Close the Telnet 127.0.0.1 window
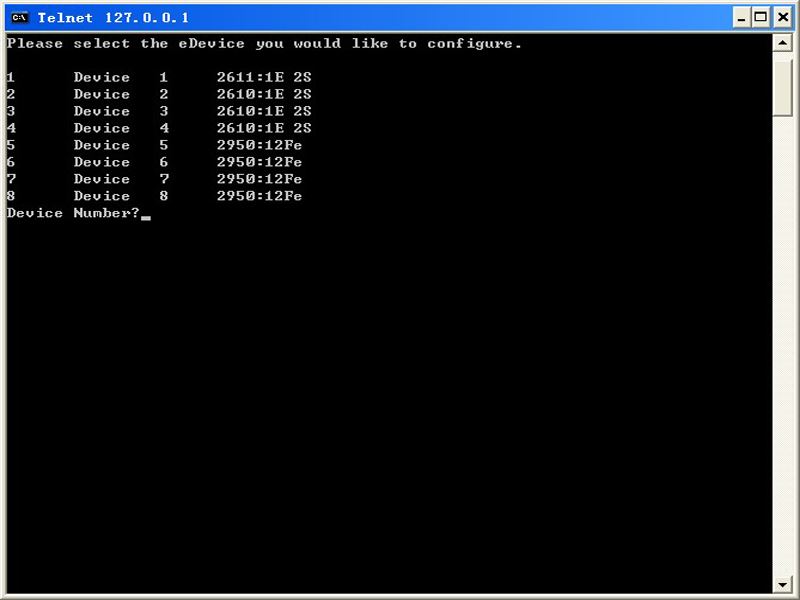The height and width of the screenshot is (600, 800). [x=783, y=18]
